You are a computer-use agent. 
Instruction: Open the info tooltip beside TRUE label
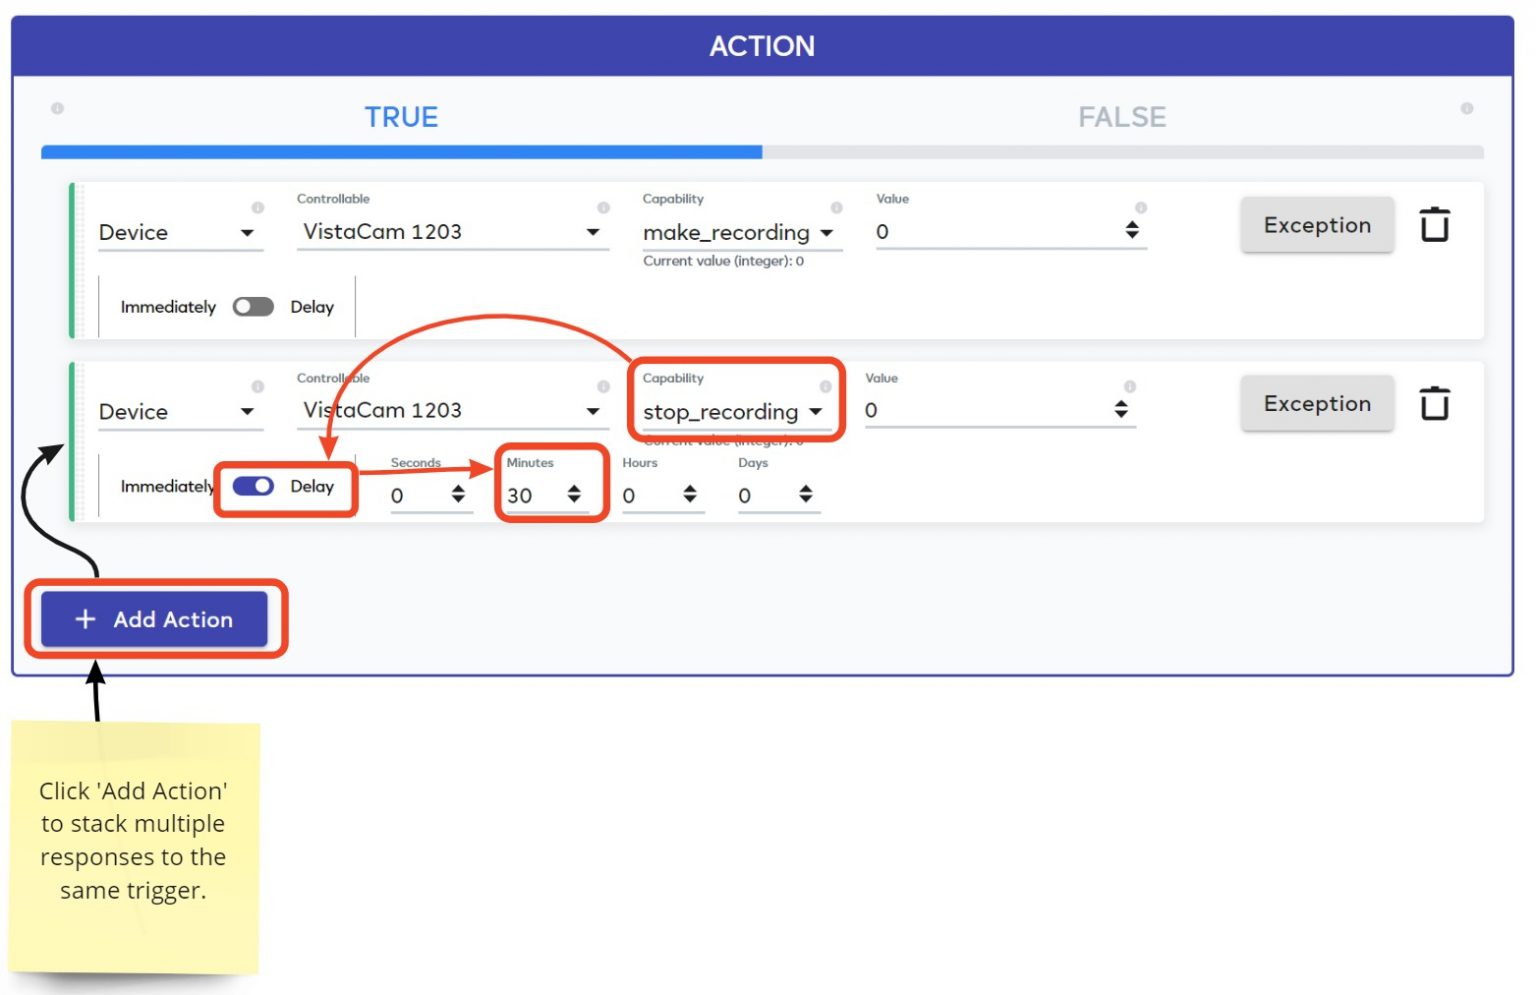(x=57, y=108)
